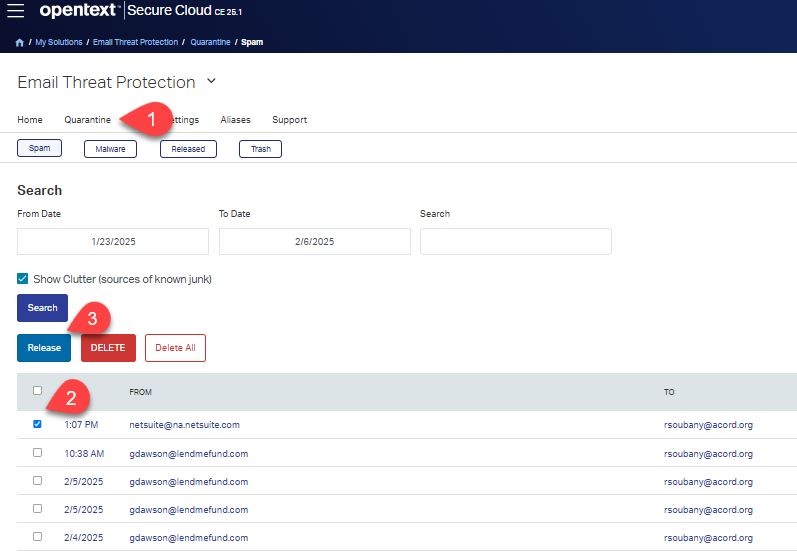797x551 pixels.
Task: Open the Home tab
Action: click(x=30, y=120)
